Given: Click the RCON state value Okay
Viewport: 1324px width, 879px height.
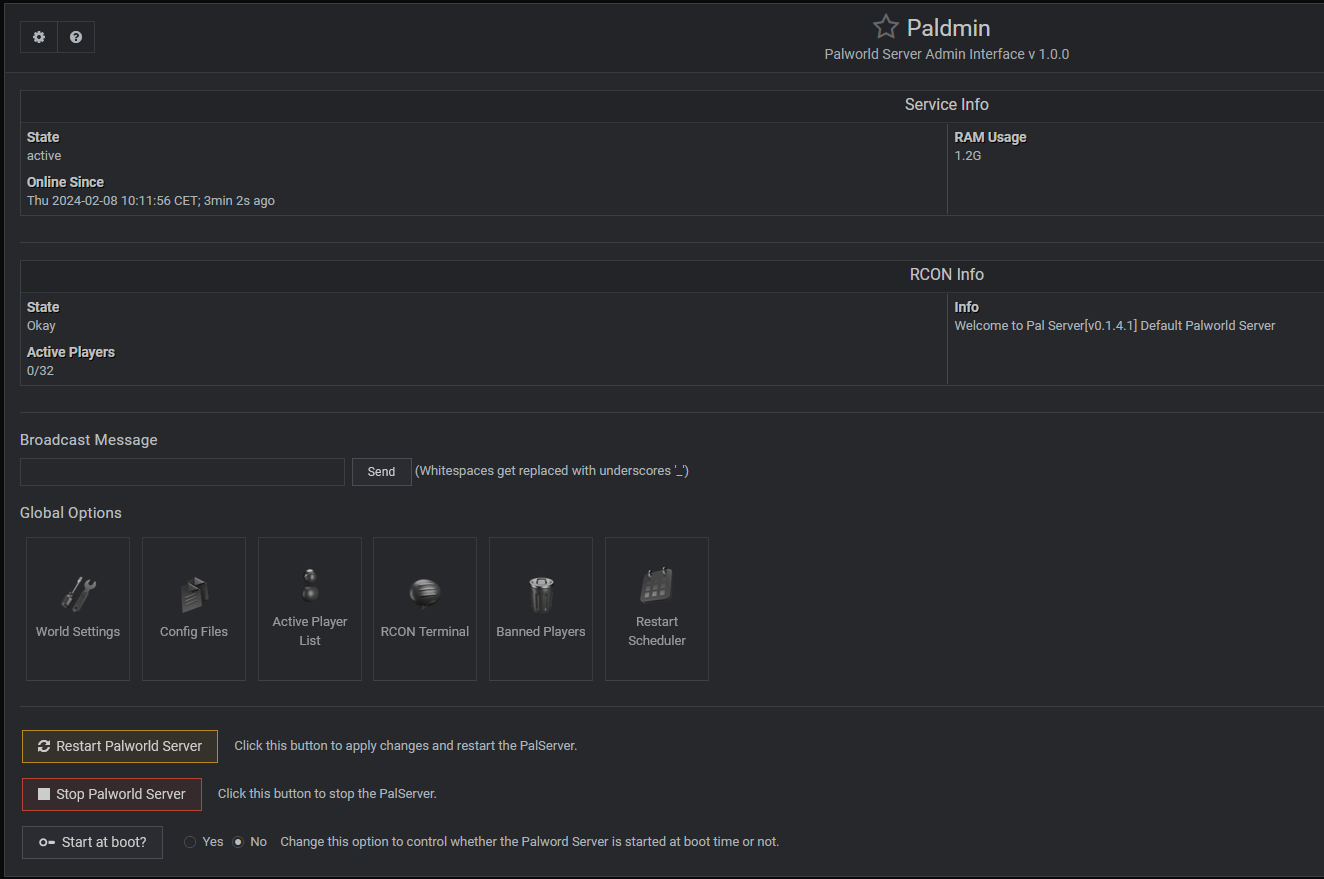Looking at the screenshot, I should tap(41, 326).
